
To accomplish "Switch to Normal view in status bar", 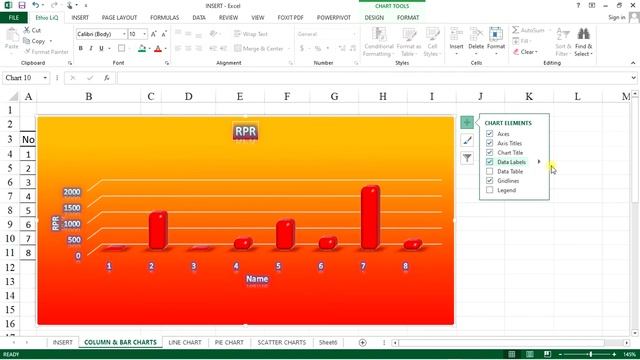I will coord(511,354).
